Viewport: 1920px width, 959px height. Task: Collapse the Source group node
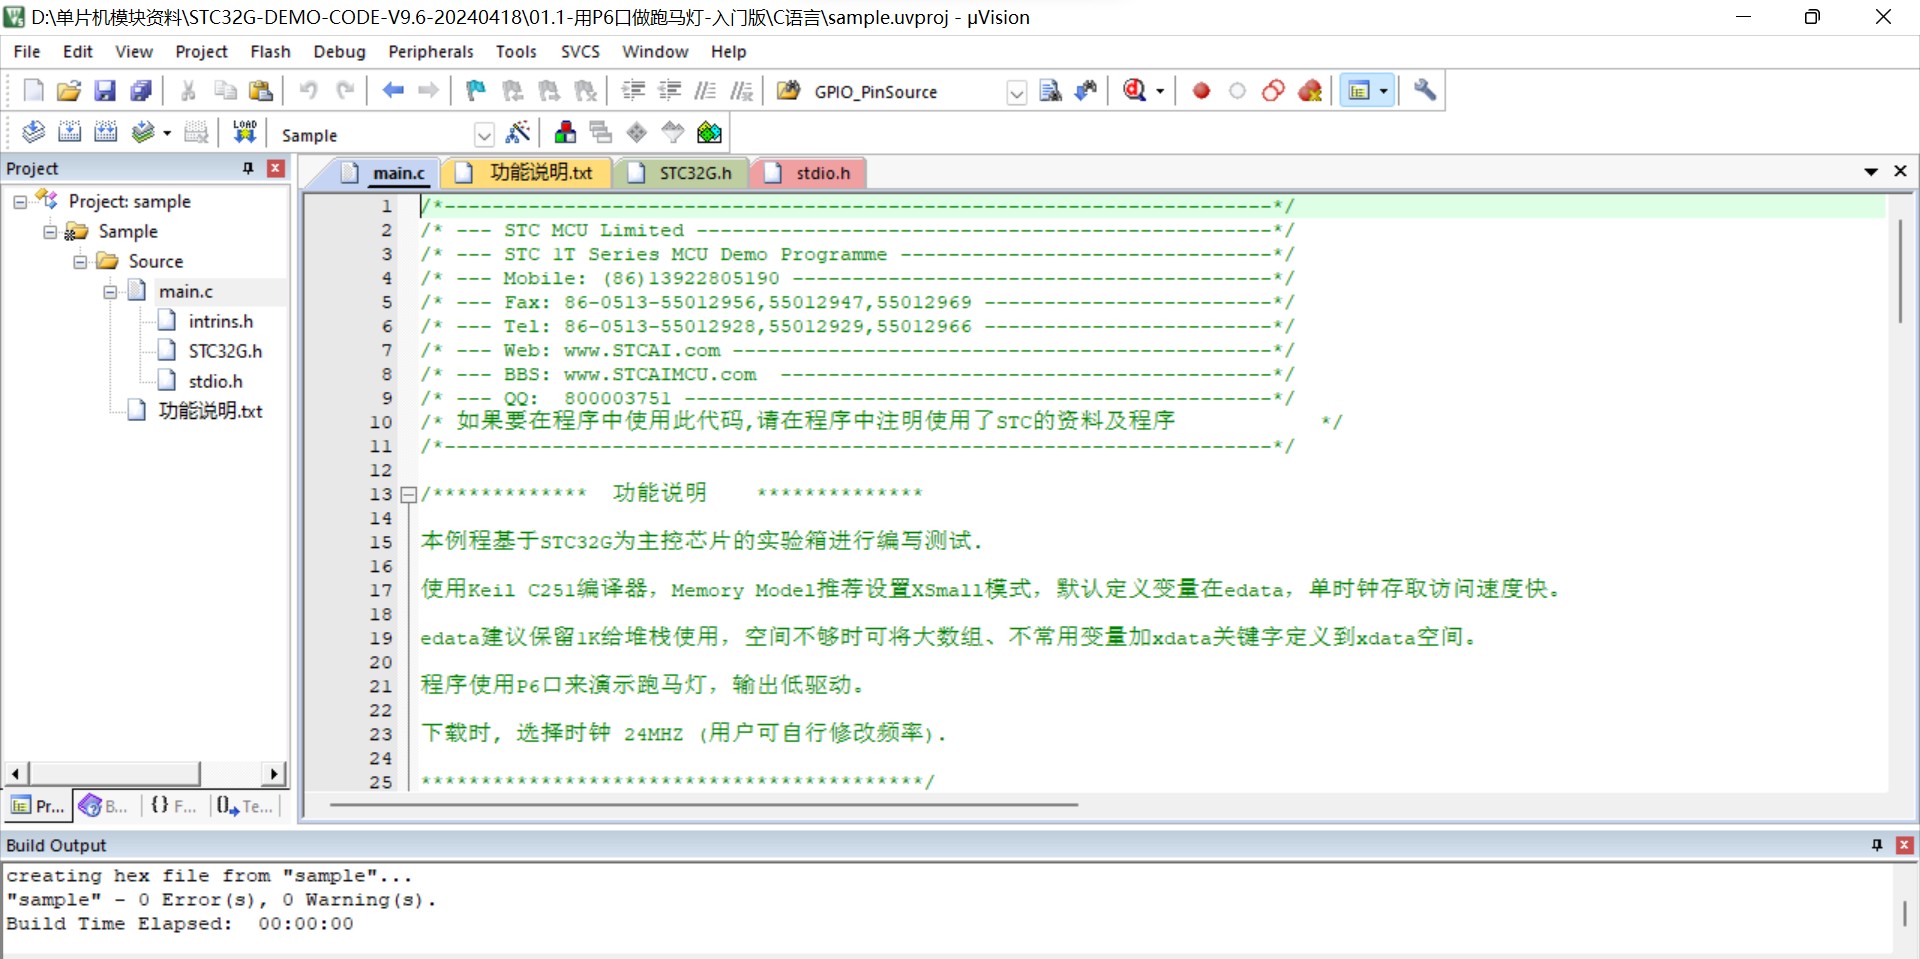(80, 262)
